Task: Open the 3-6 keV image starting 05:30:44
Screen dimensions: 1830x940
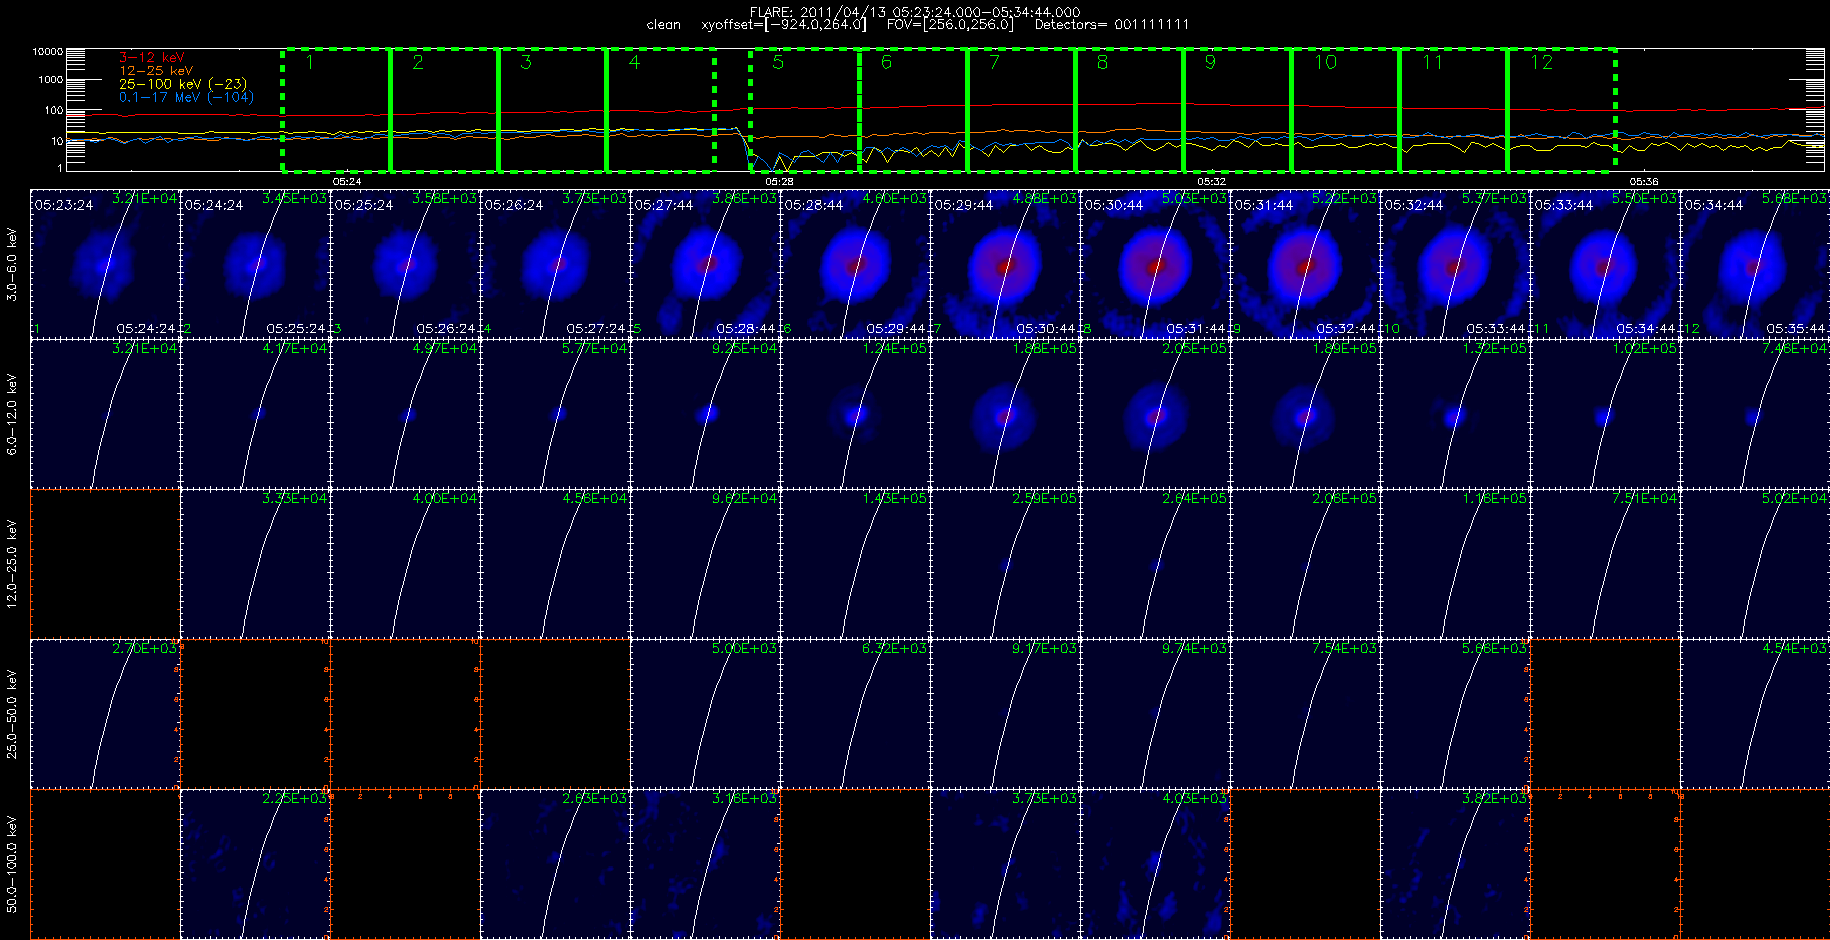Action: click(x=1155, y=264)
